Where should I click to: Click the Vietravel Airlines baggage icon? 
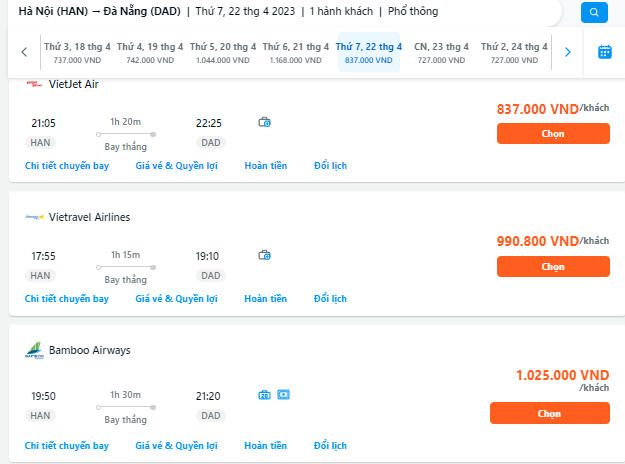(x=264, y=255)
